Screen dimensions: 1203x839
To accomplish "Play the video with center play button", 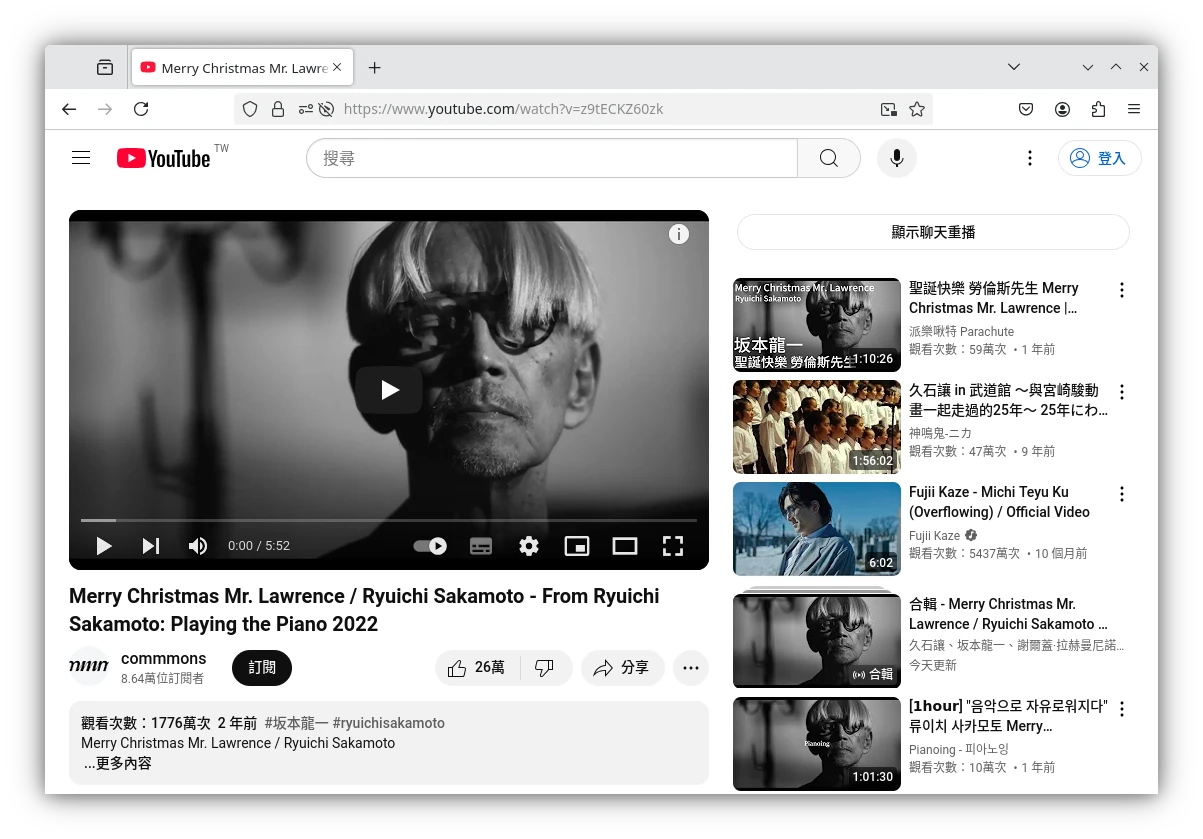I will pos(389,390).
